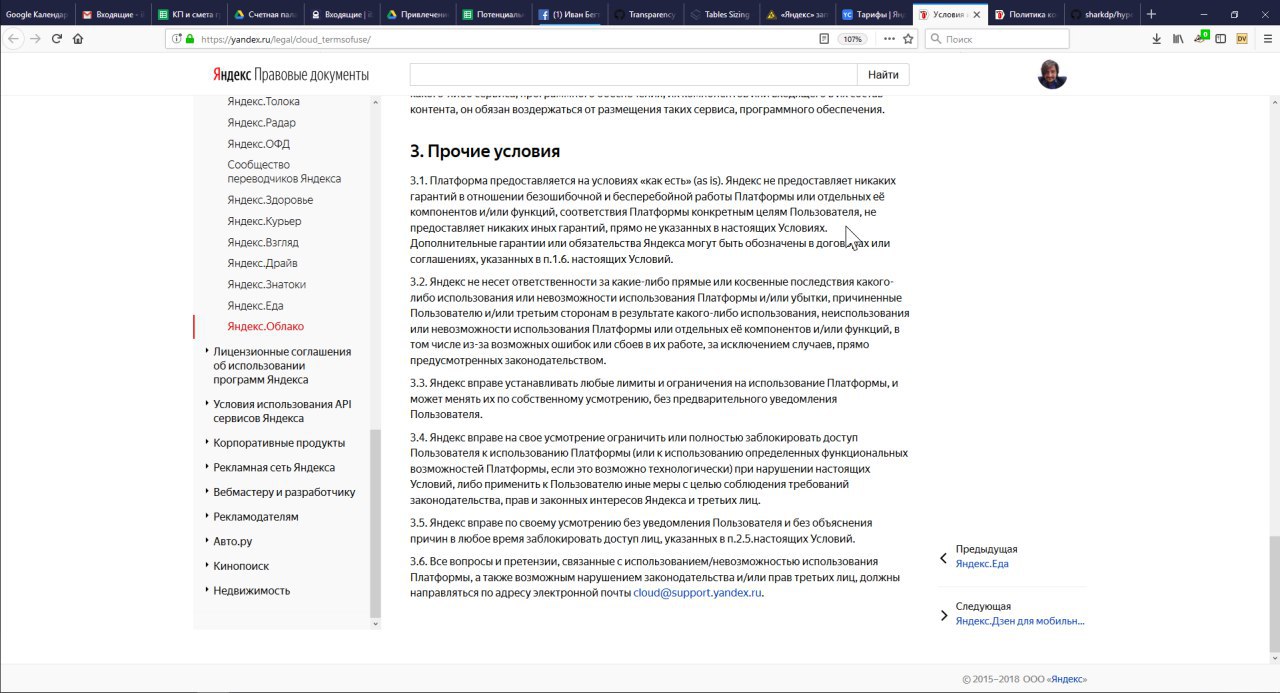Image resolution: width=1280 pixels, height=693 pixels.
Task: Click the sidebar scrollbar up arrow
Action: point(376,101)
